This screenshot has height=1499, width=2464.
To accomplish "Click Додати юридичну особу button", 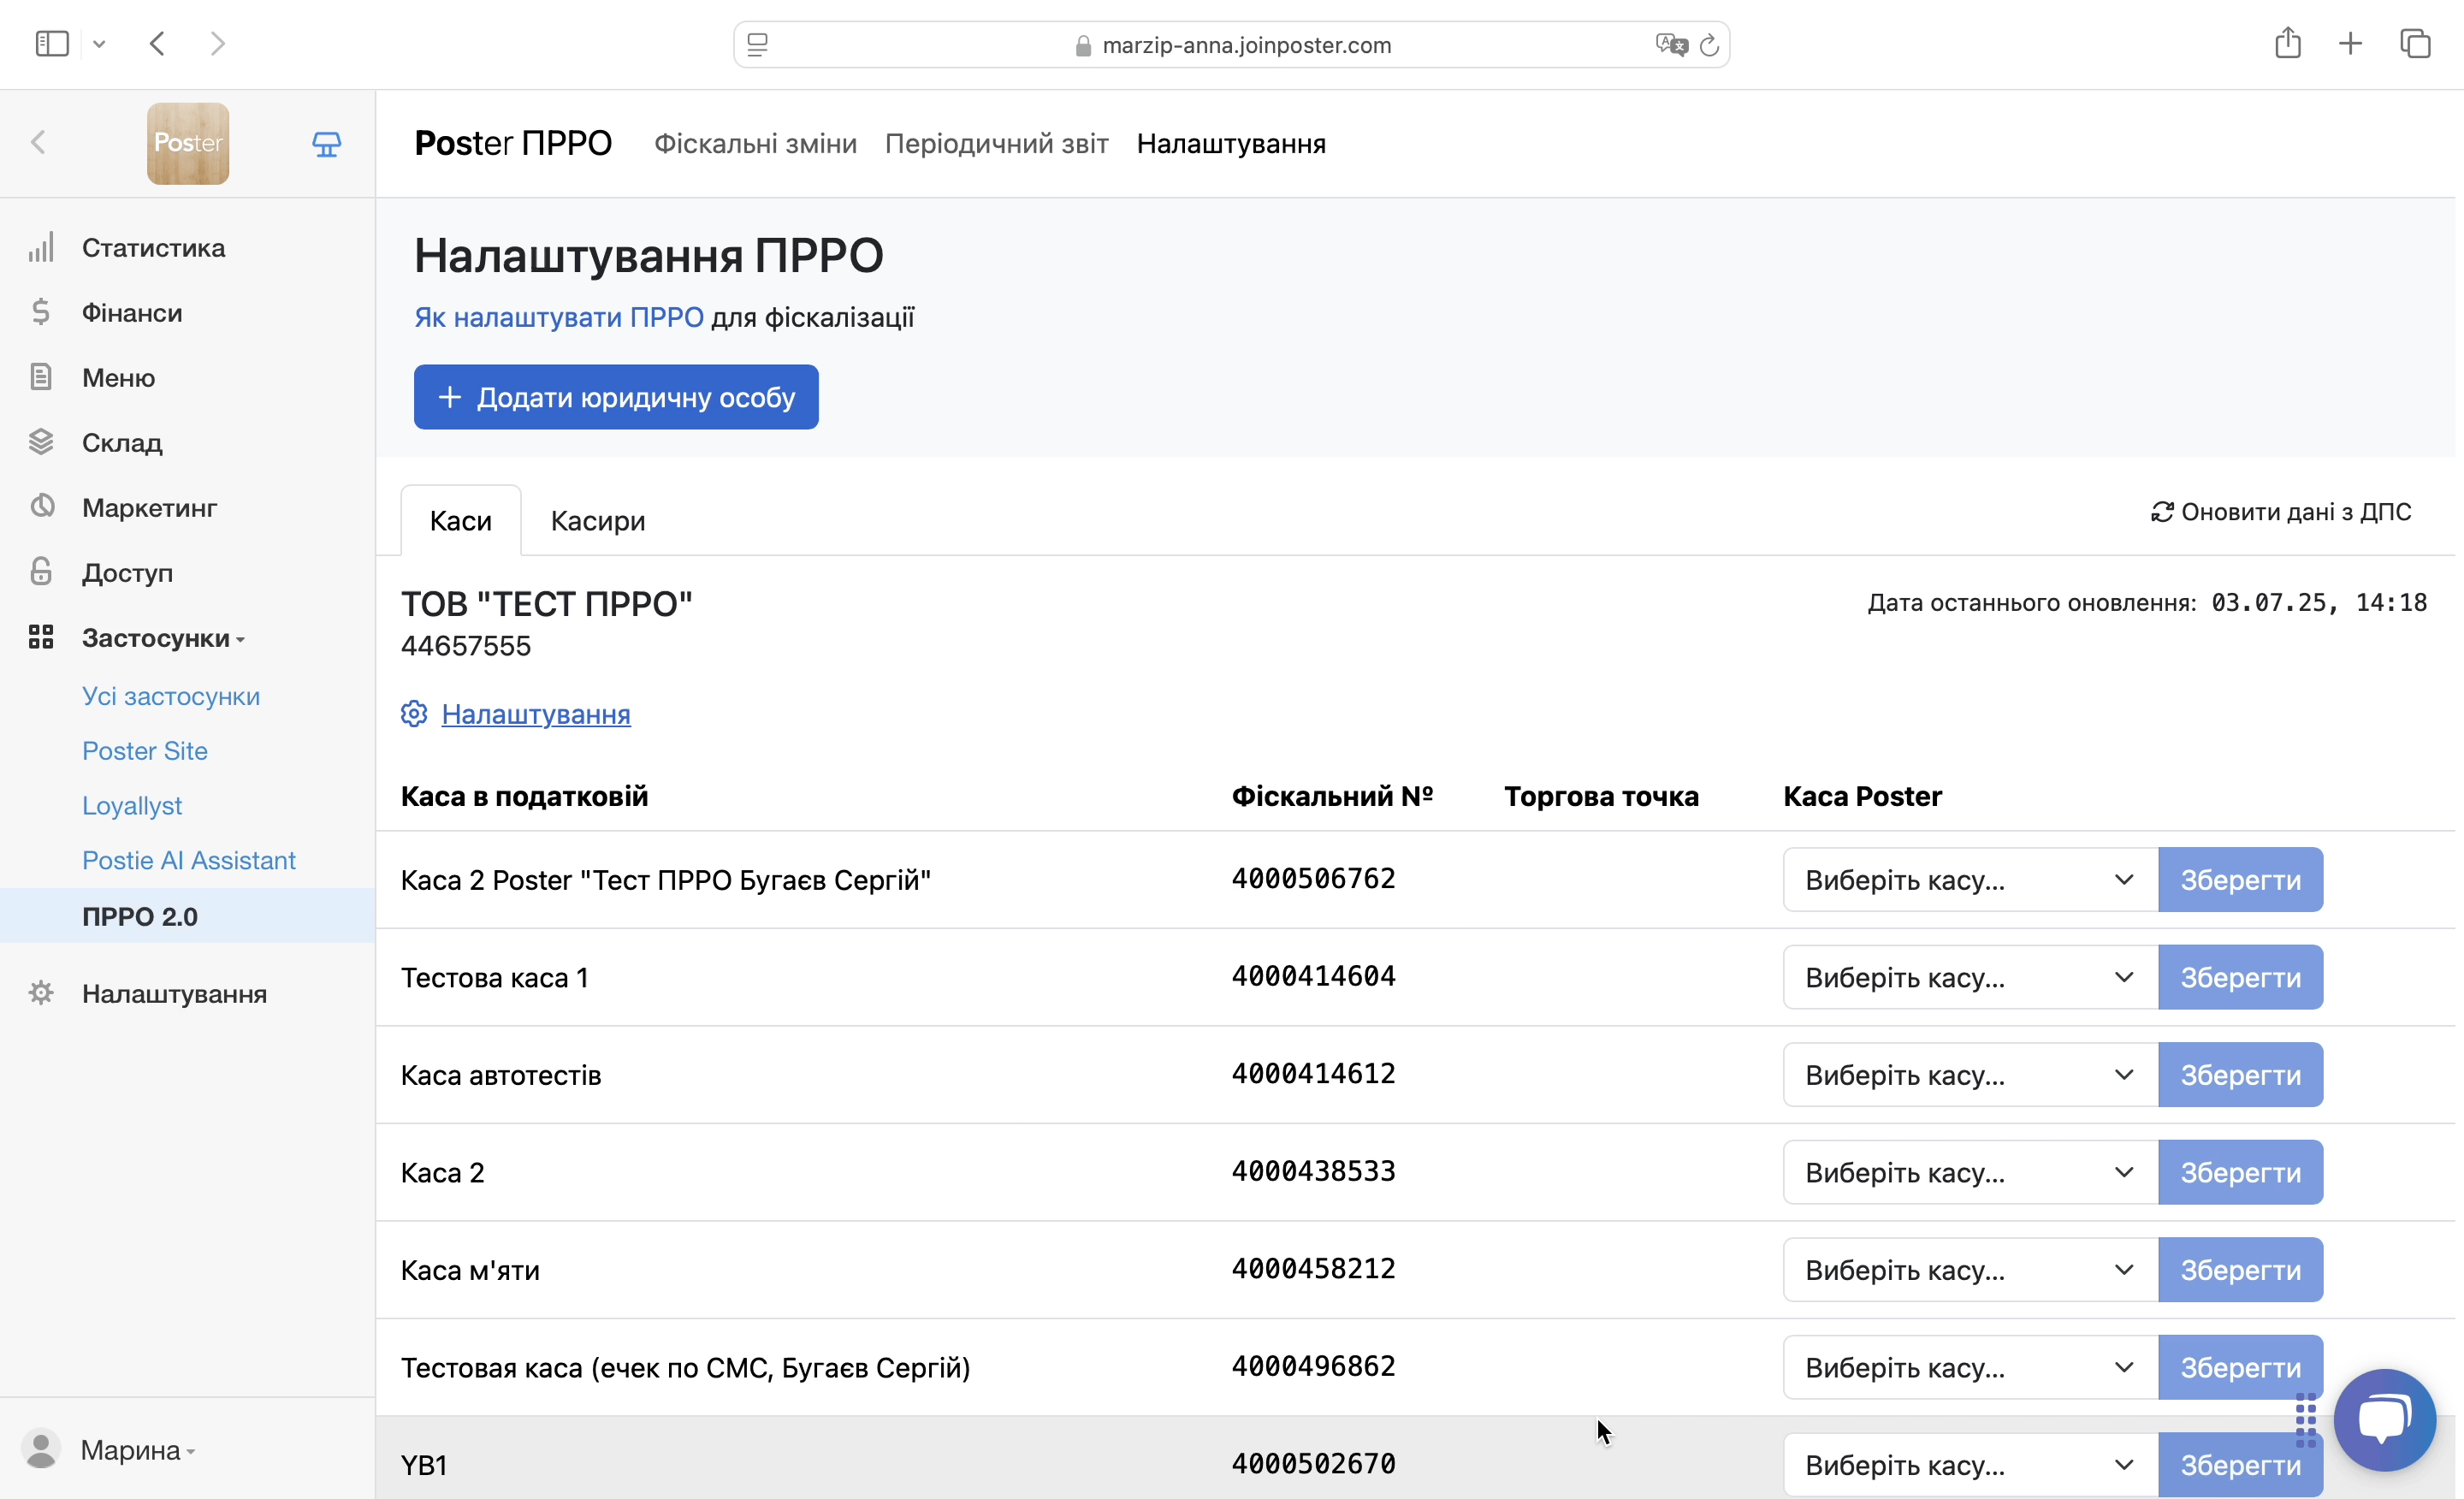I will [x=616, y=397].
